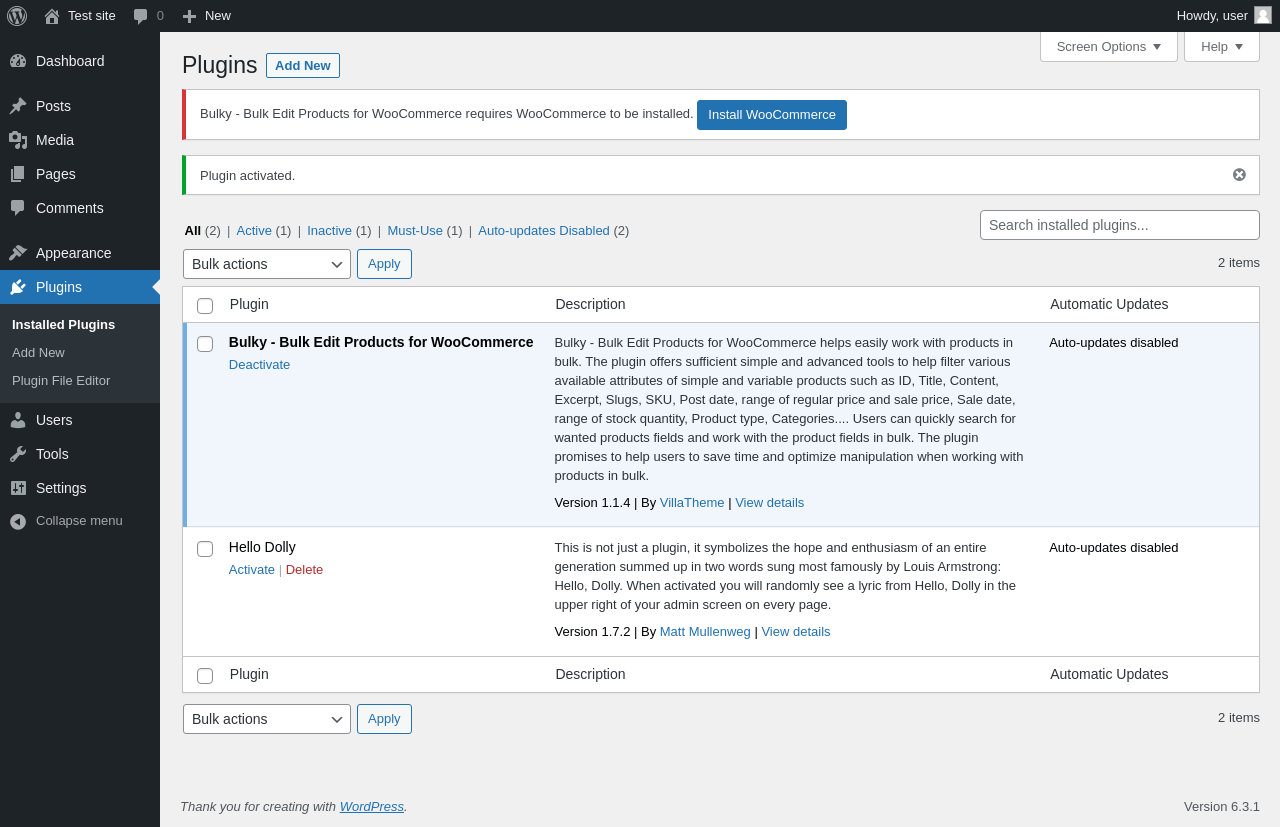Open the VillaTheme author link
1280x827 pixels.
click(x=692, y=502)
